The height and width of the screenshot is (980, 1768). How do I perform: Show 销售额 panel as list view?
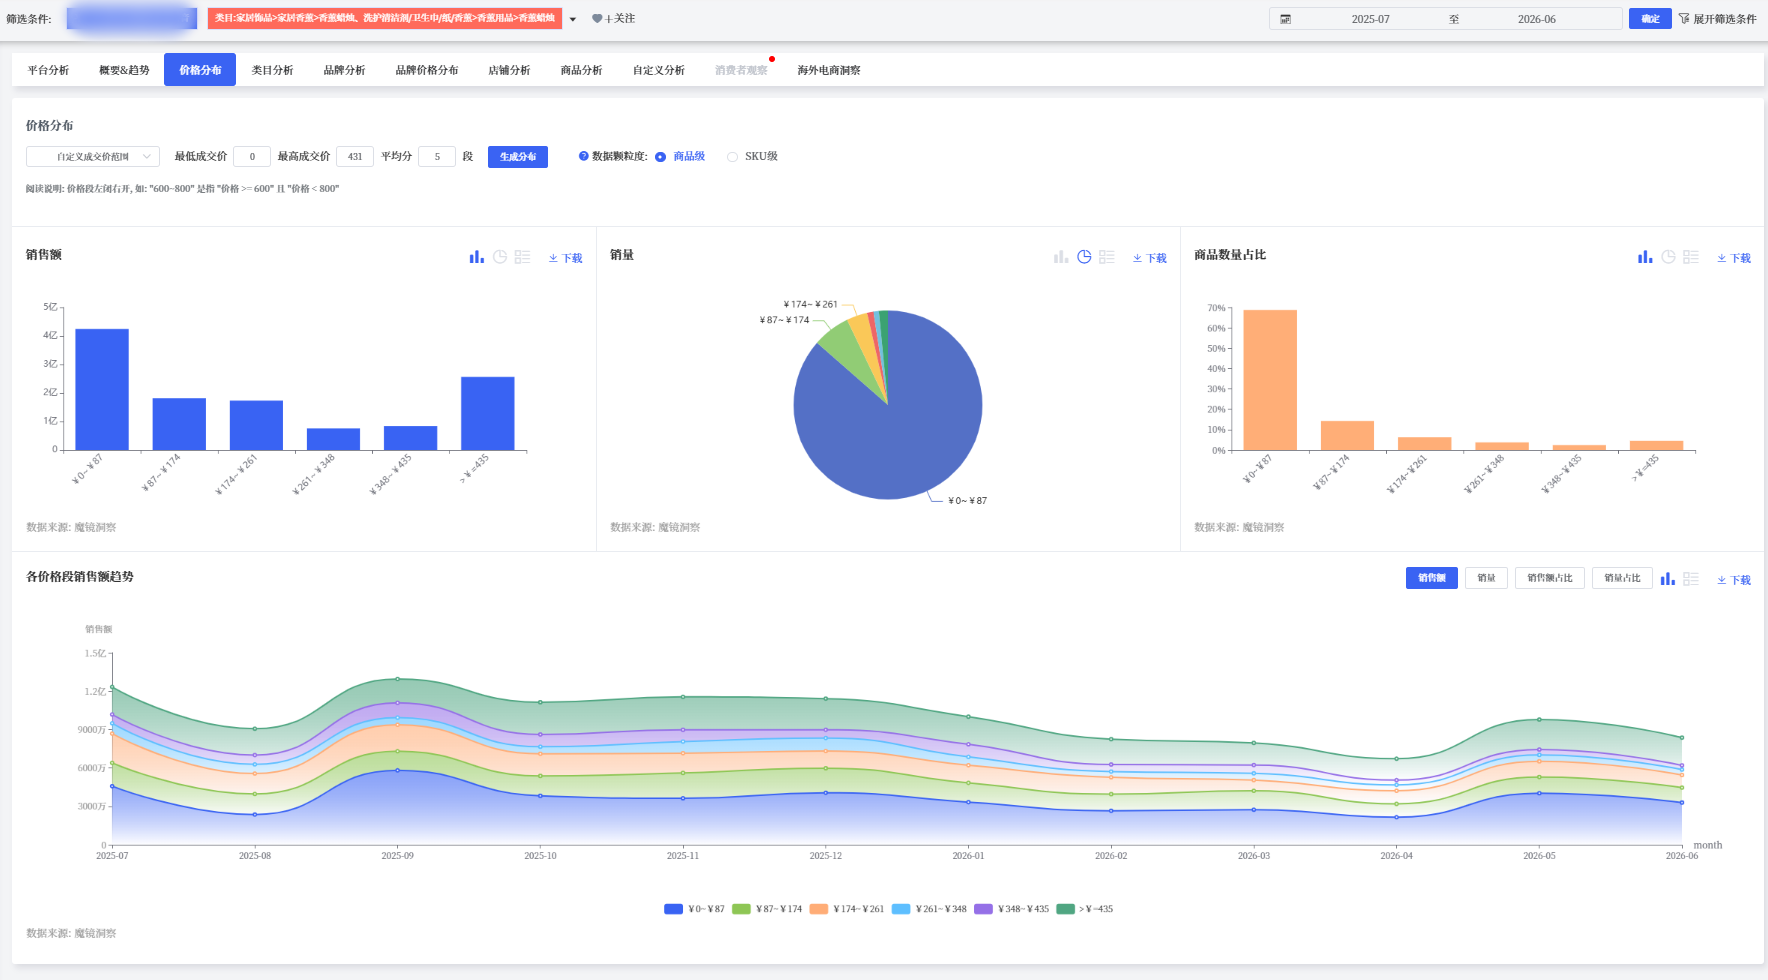522,257
